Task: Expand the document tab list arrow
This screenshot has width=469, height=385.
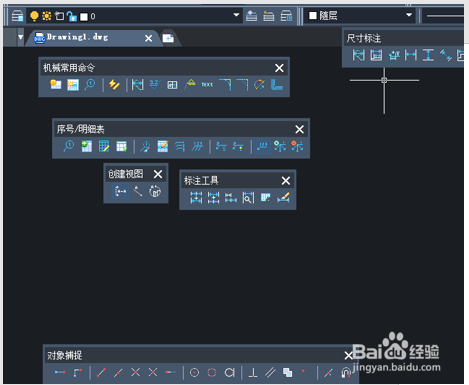Action: (21, 37)
